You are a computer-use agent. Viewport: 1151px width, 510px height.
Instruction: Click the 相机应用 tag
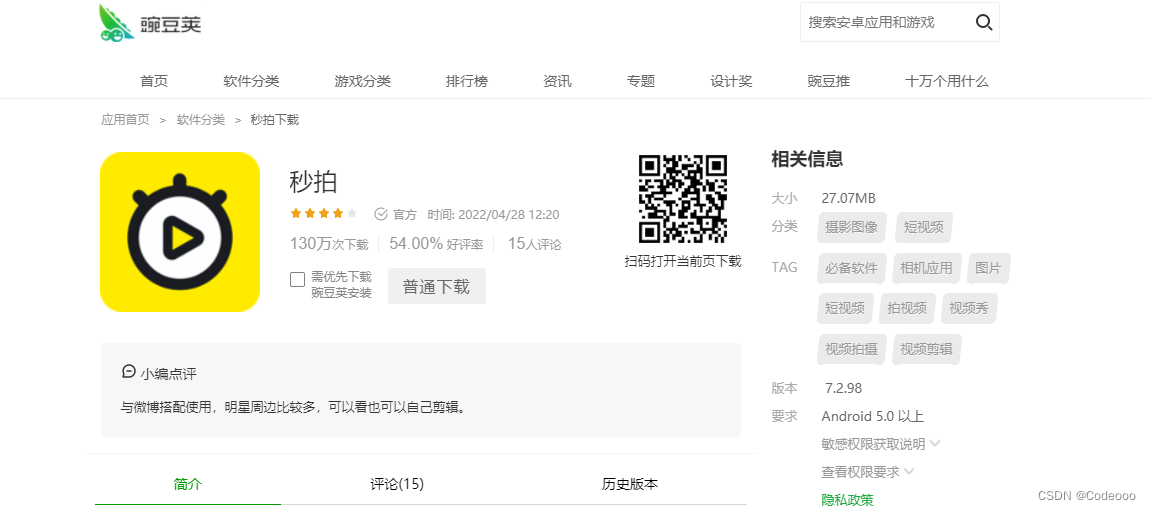point(926,268)
